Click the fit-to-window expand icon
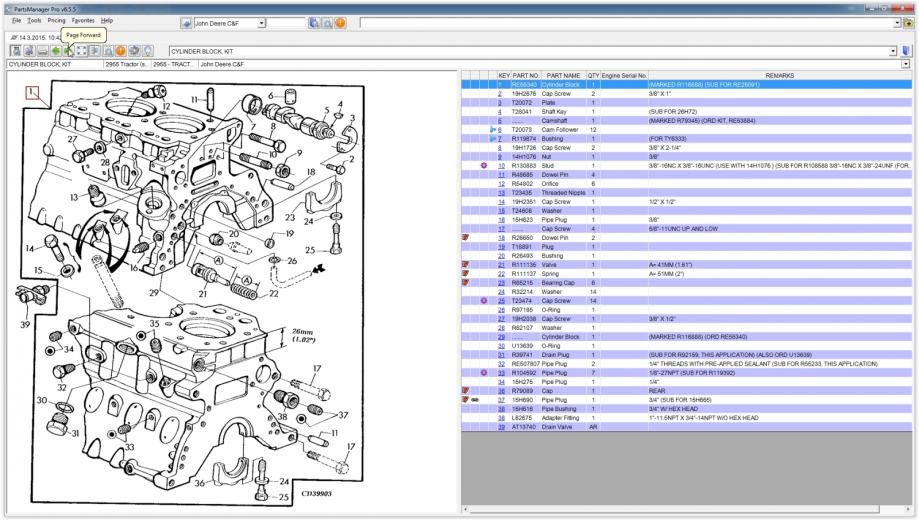The height and width of the screenshot is (520, 919). (x=81, y=51)
